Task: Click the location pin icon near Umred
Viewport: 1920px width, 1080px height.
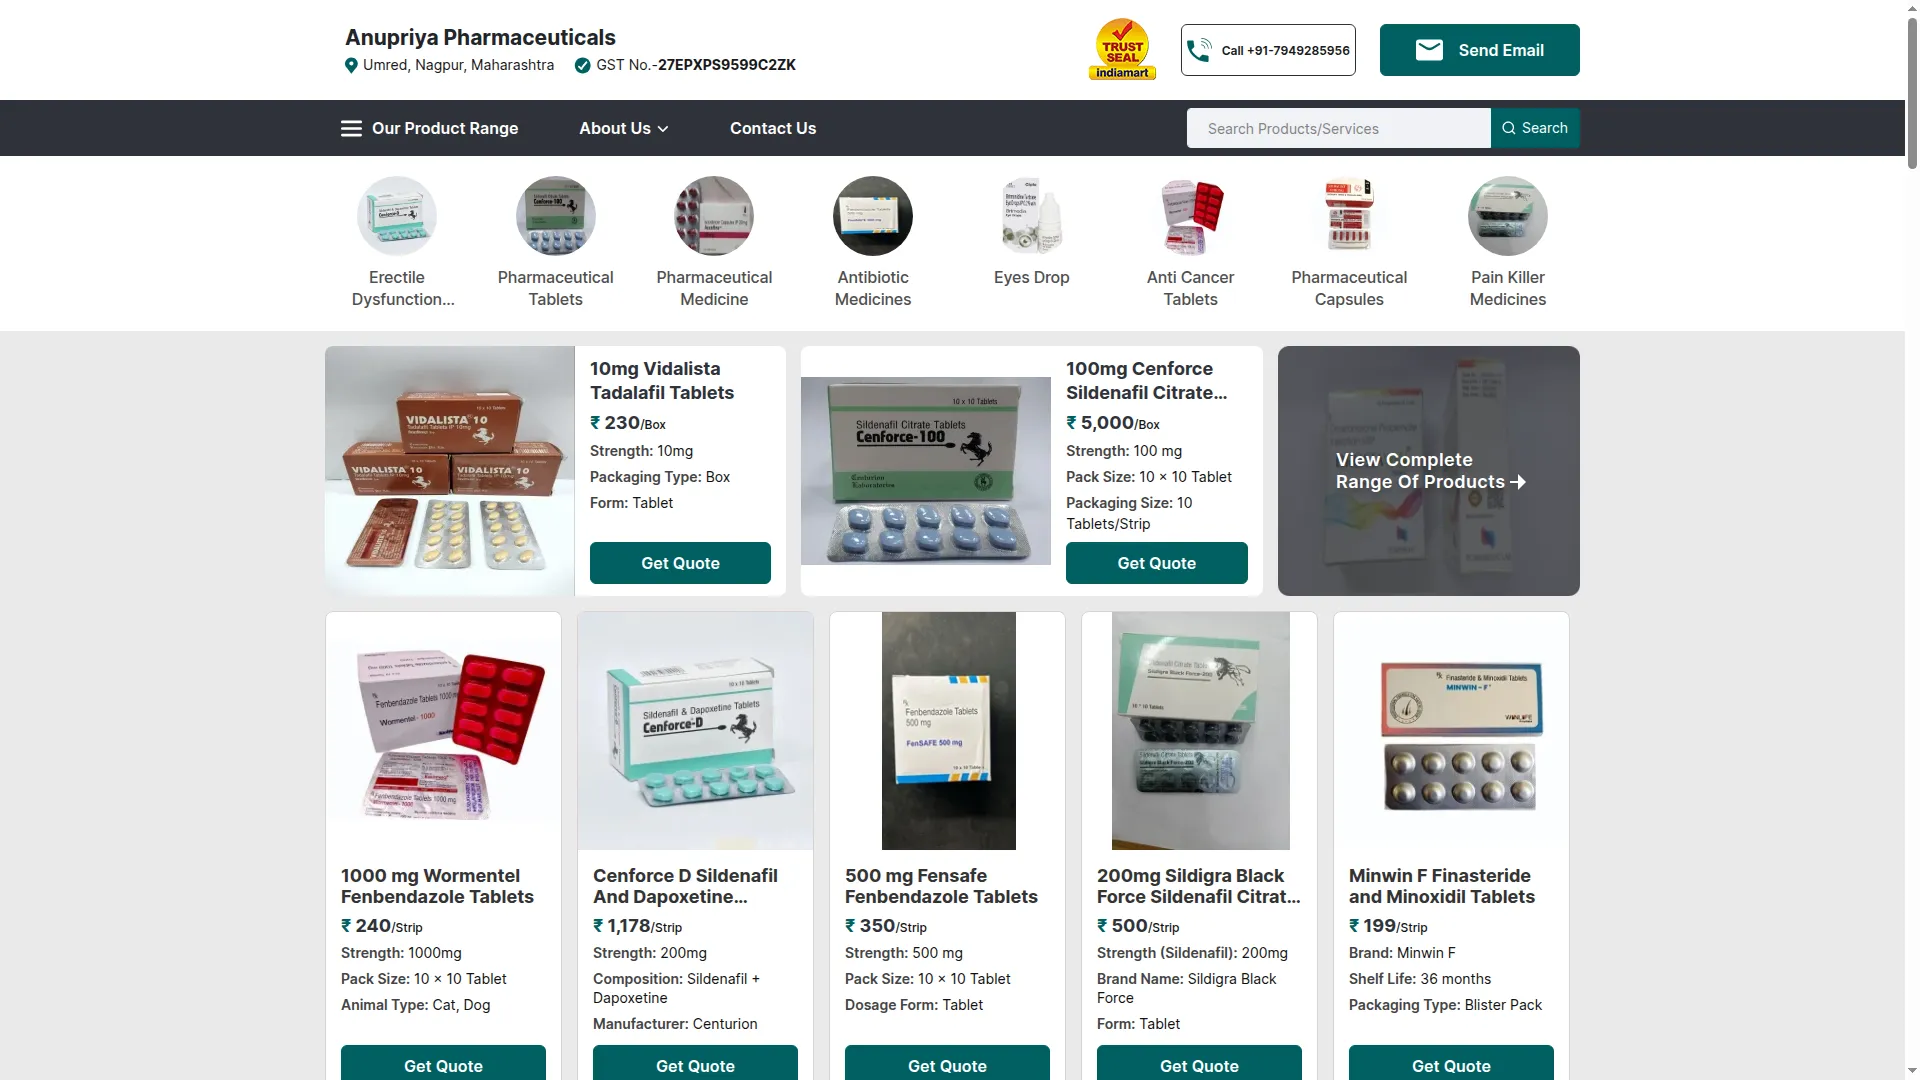Action: pos(351,65)
